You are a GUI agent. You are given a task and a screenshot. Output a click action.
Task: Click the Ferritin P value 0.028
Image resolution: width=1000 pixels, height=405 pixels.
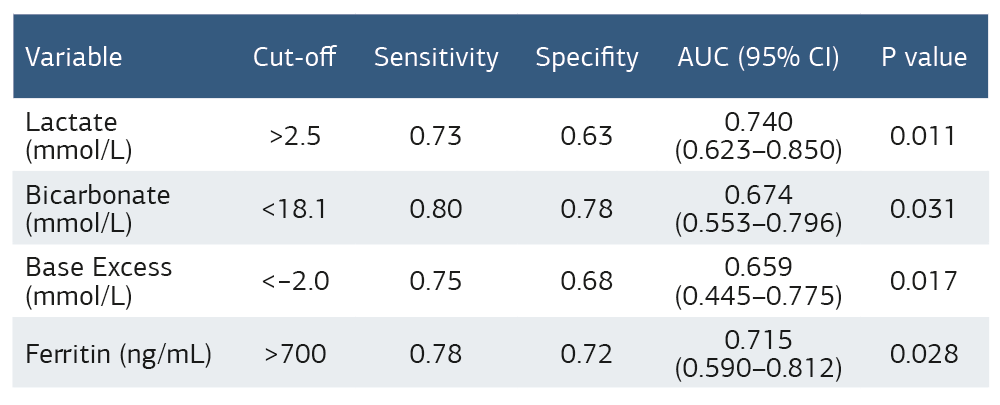point(924,354)
